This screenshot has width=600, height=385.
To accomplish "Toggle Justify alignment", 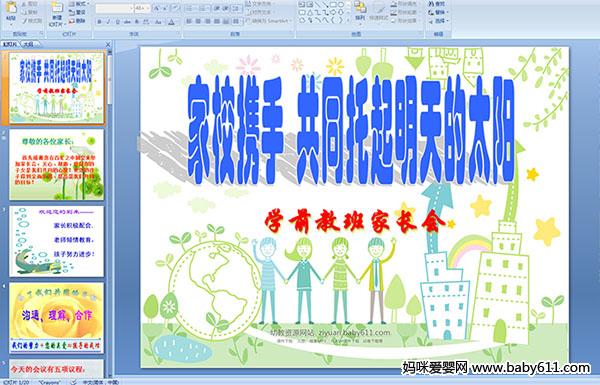I will coord(217,21).
